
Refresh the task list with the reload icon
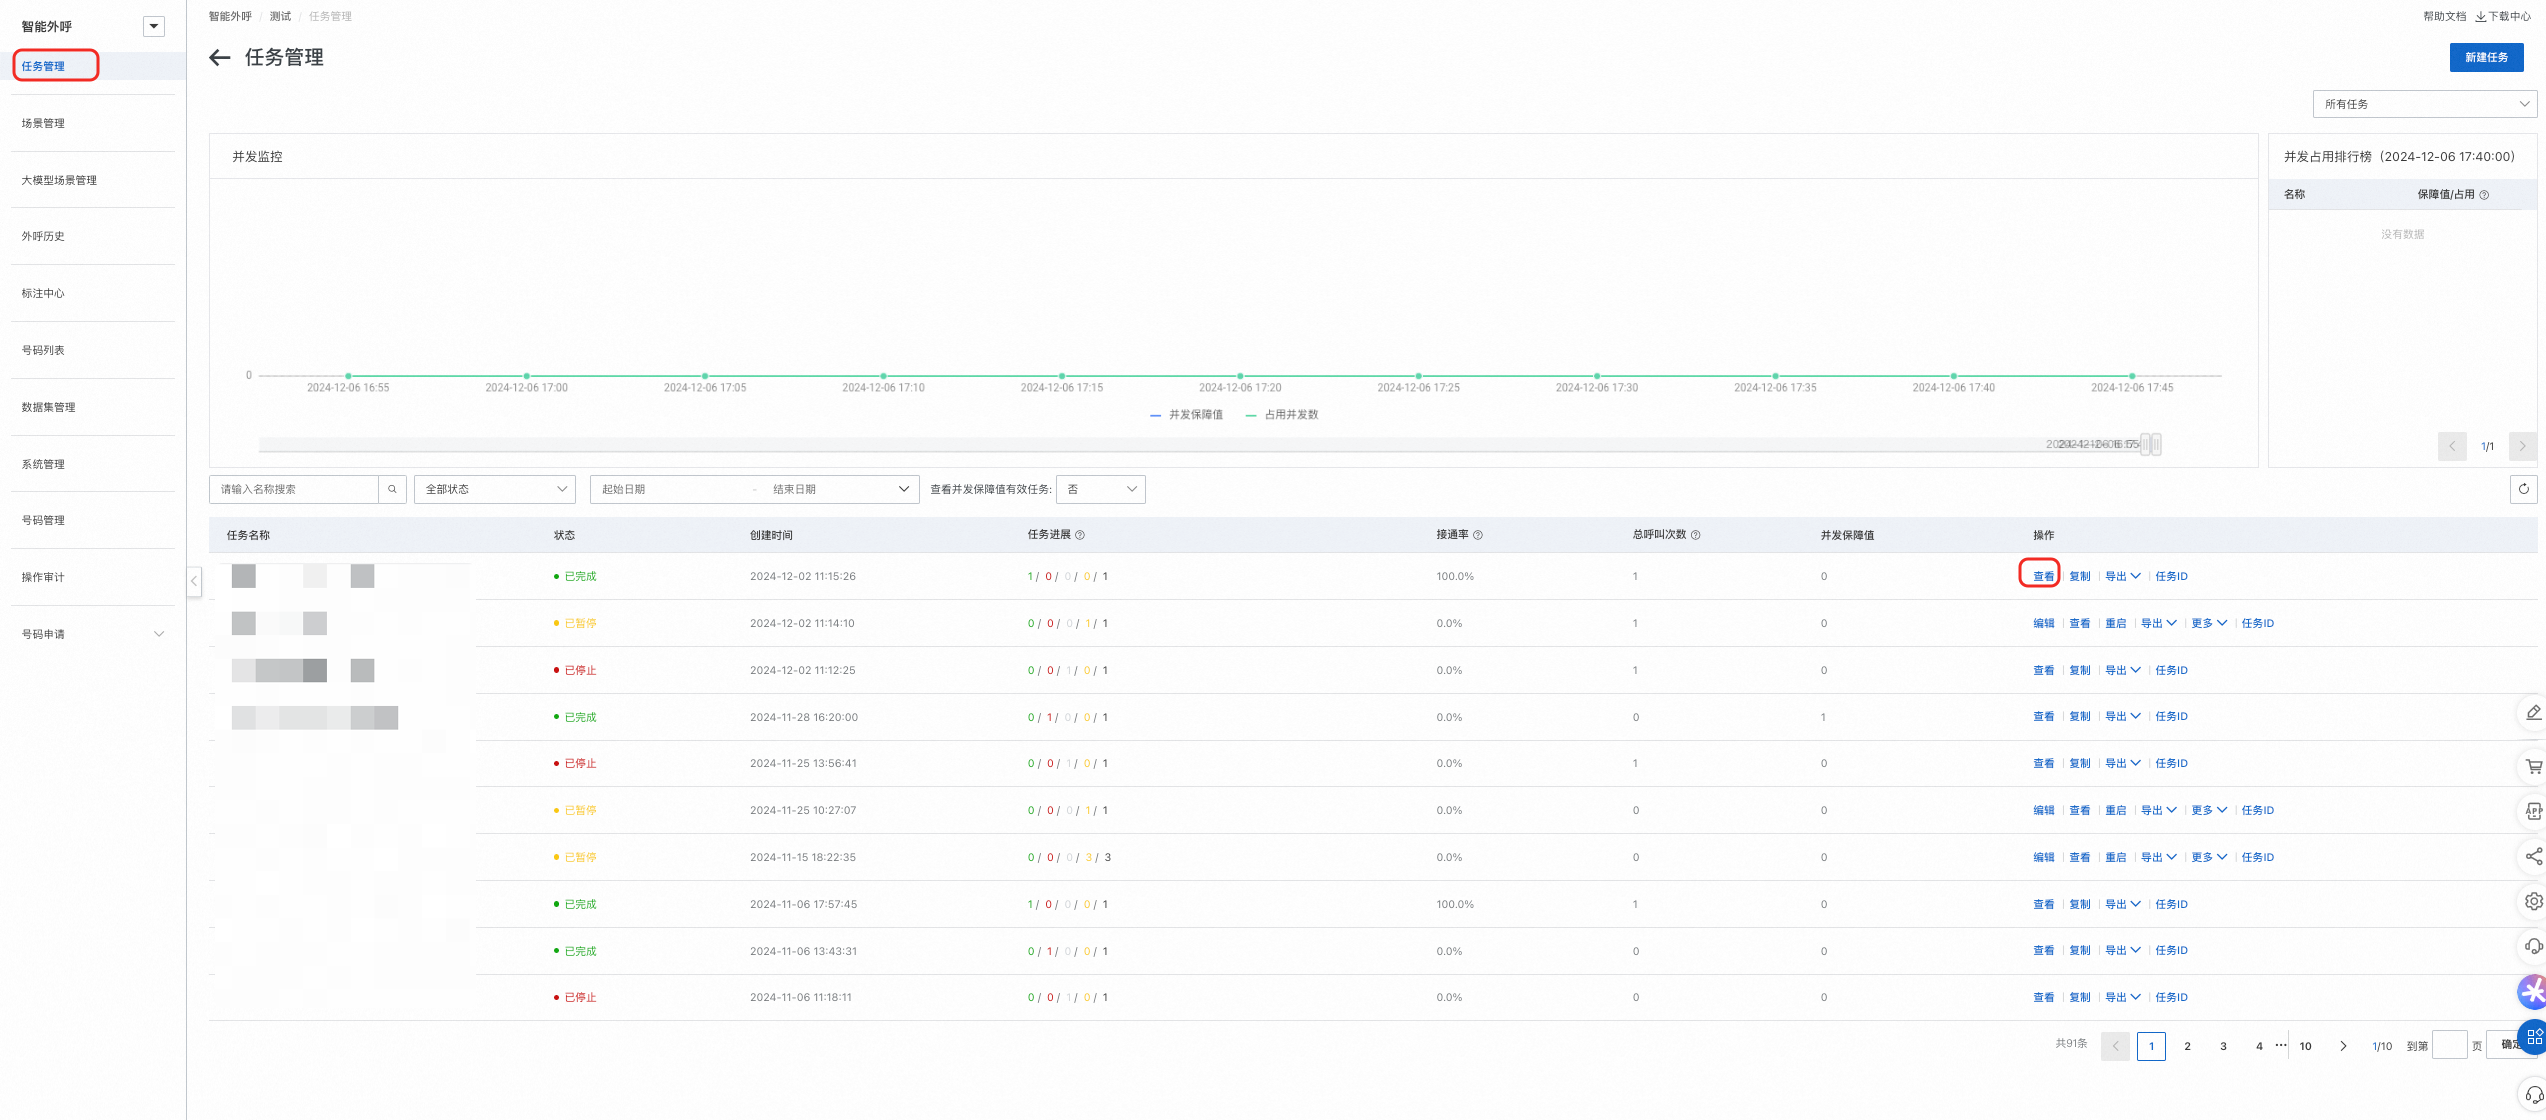click(2523, 489)
